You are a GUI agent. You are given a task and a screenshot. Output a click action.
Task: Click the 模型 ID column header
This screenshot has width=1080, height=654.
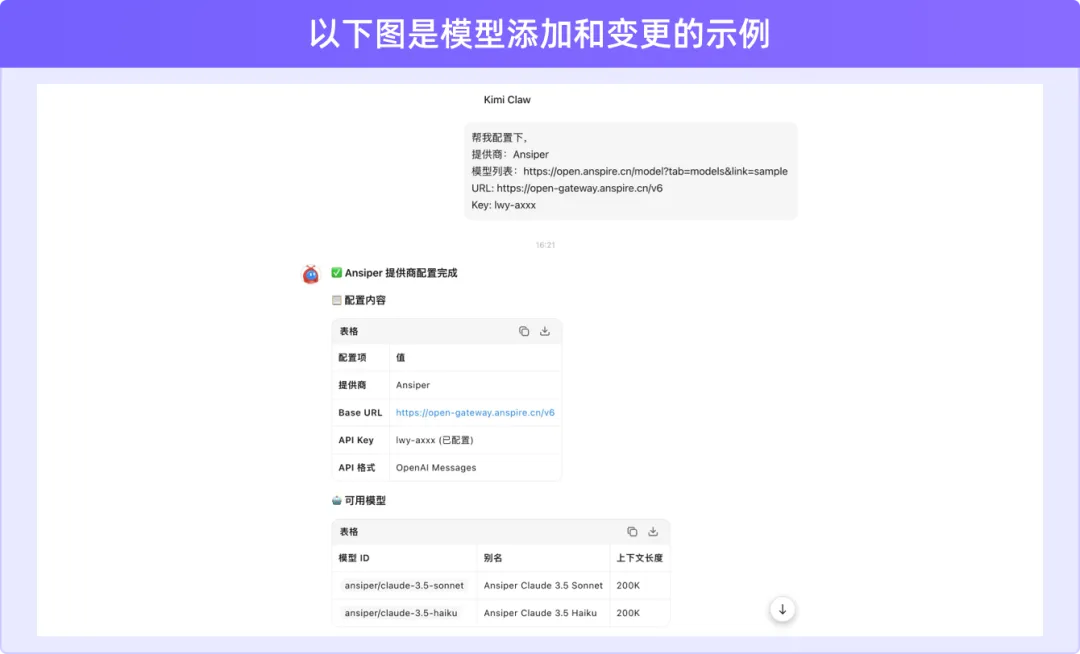353,558
